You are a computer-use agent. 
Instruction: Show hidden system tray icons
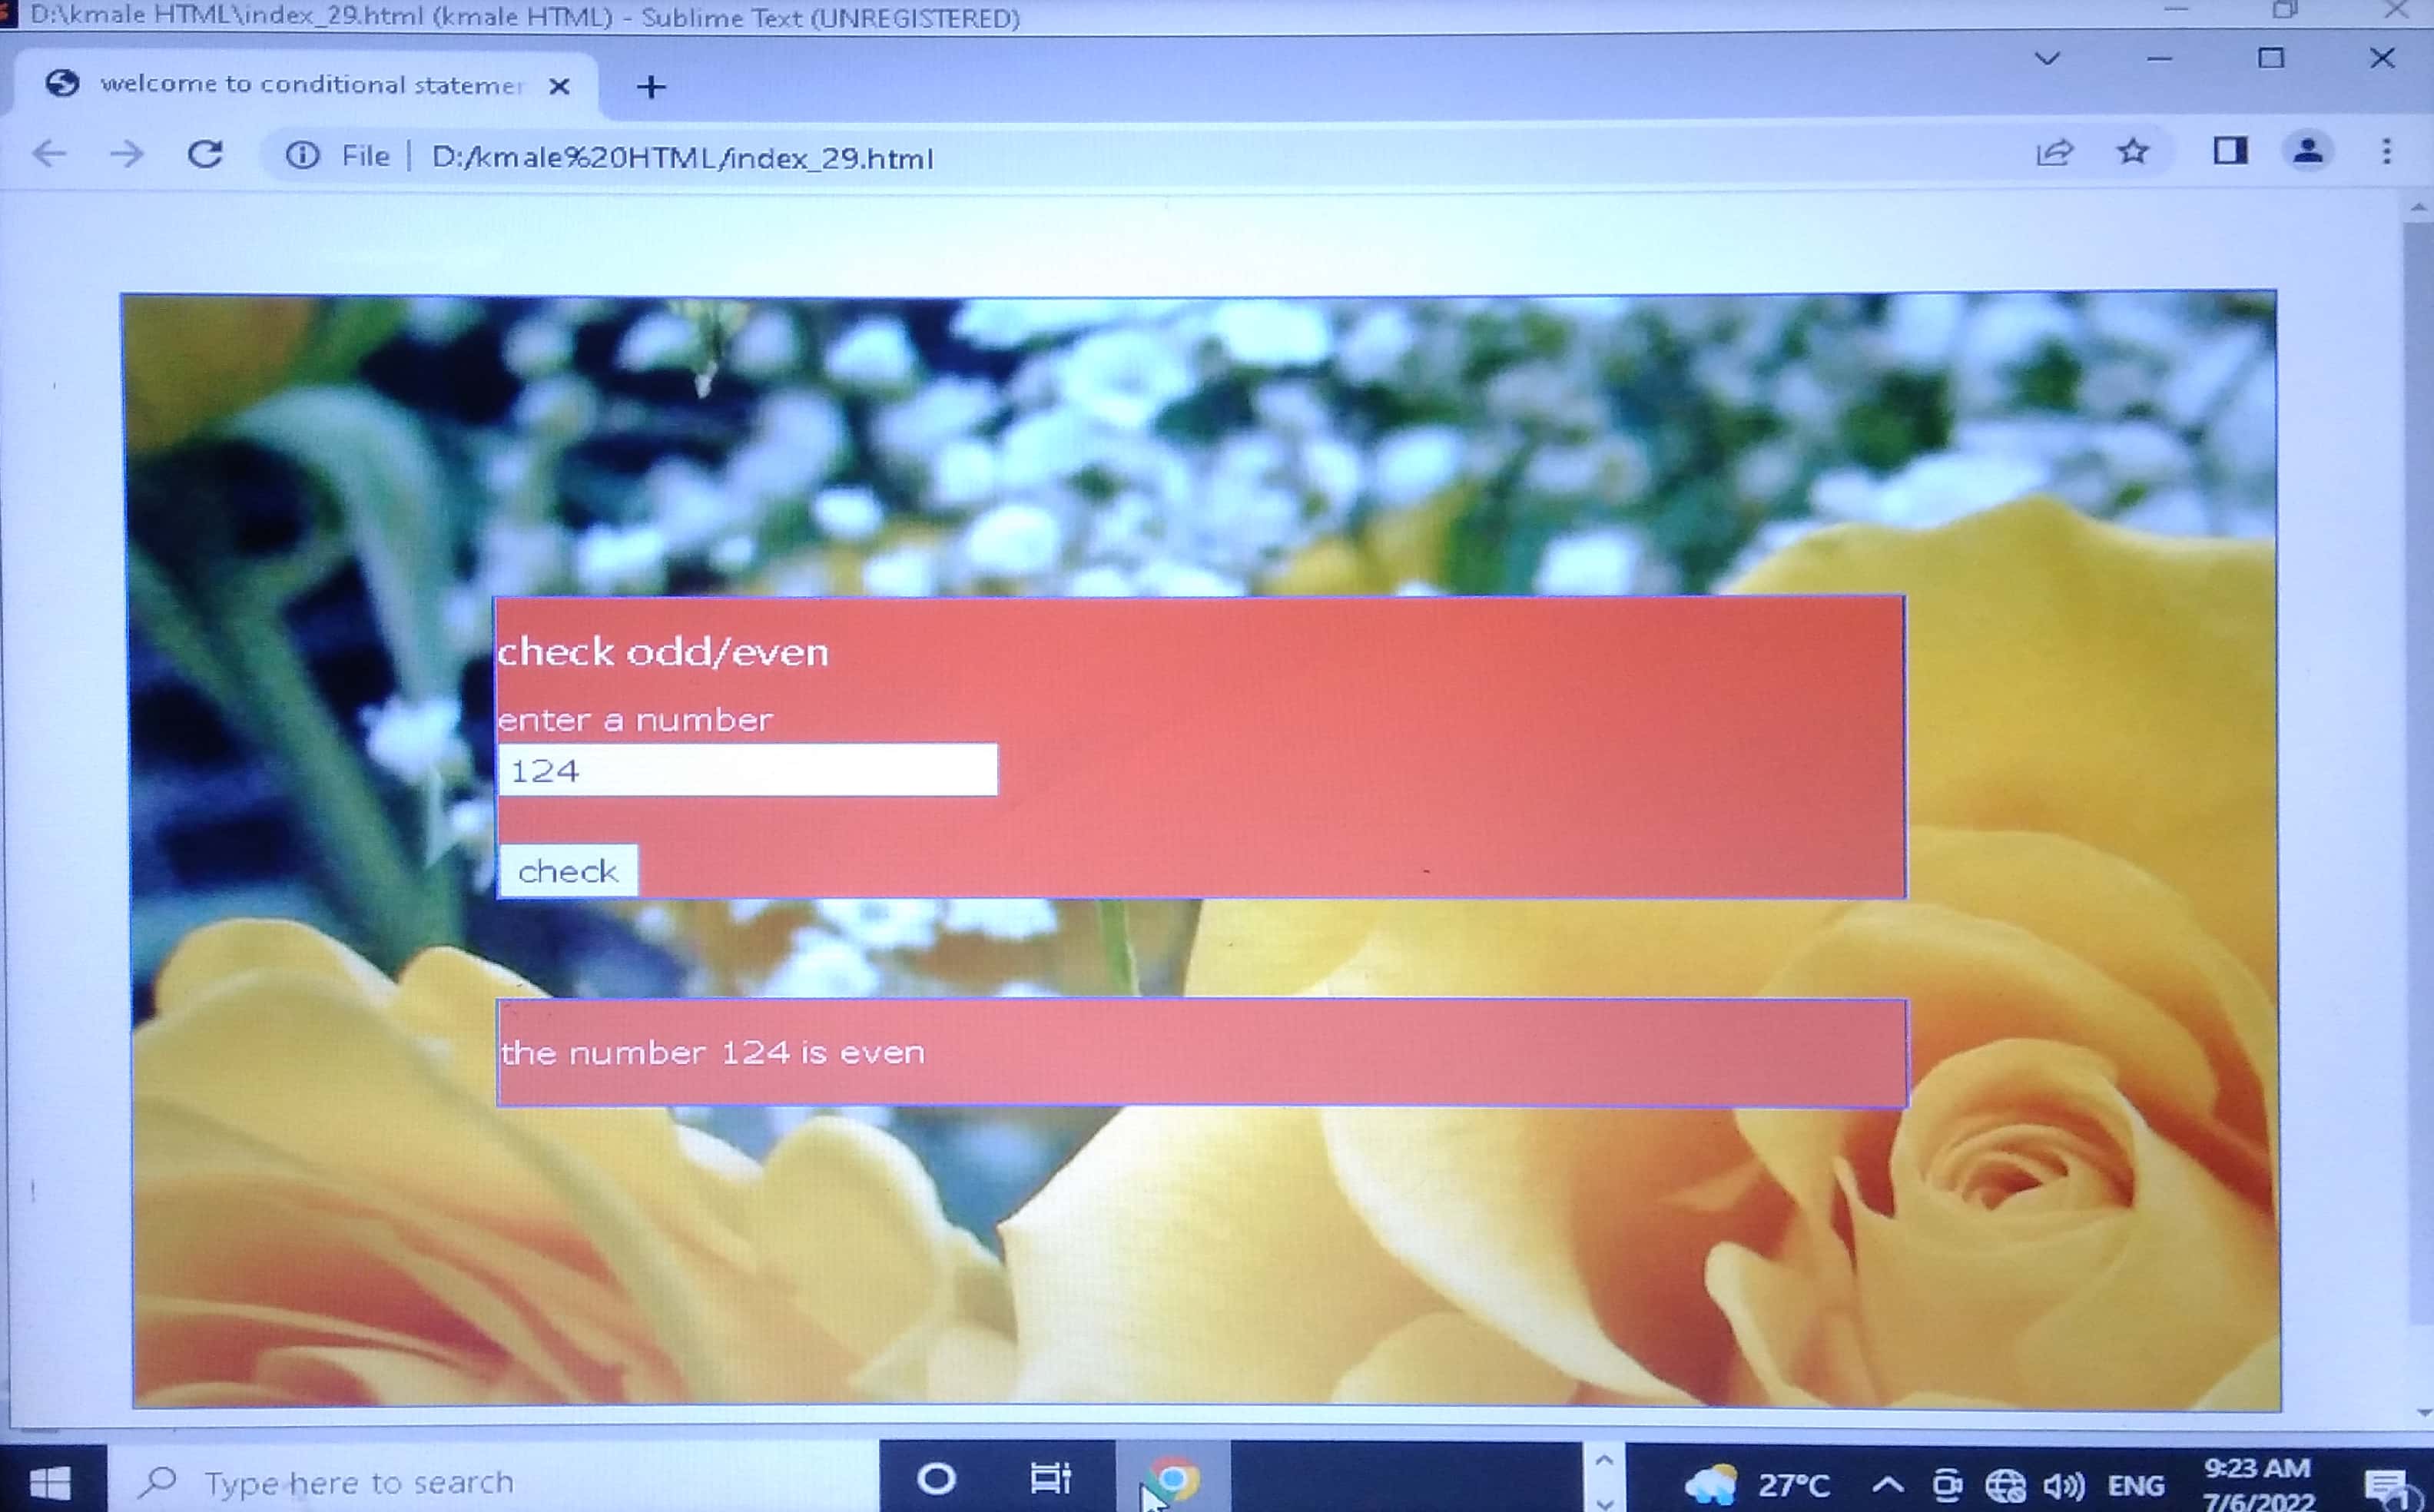click(1887, 1484)
